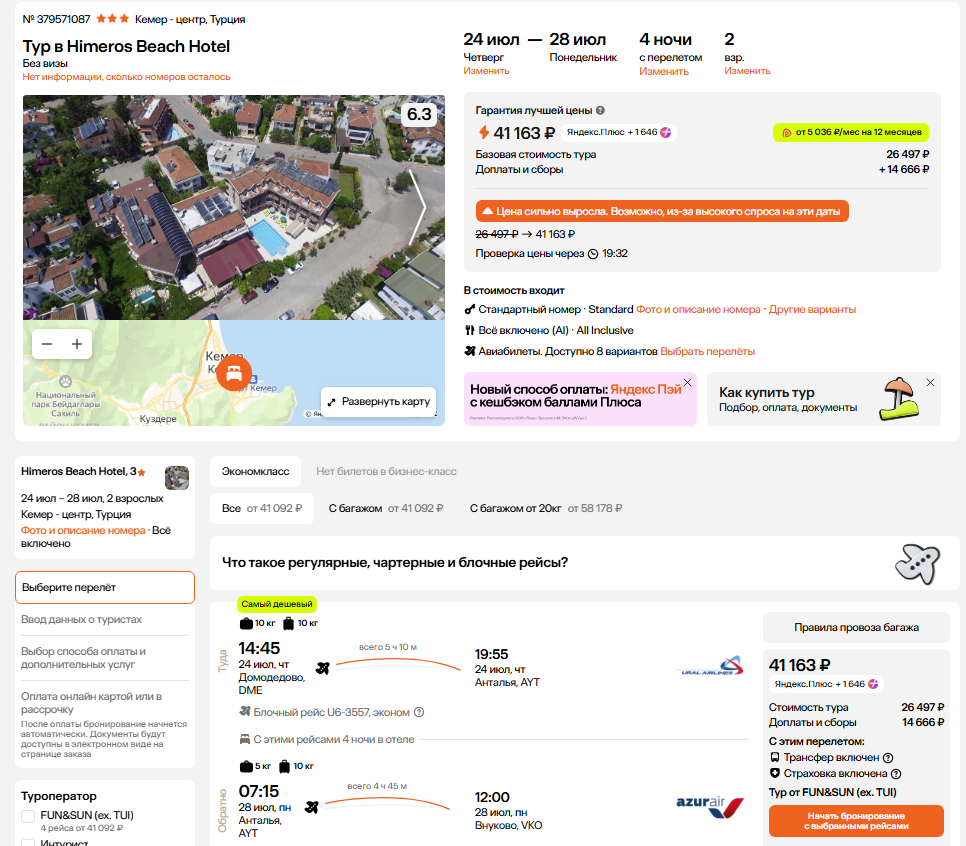Click the Azur Air logo
This screenshot has width=966, height=846.
710,807
